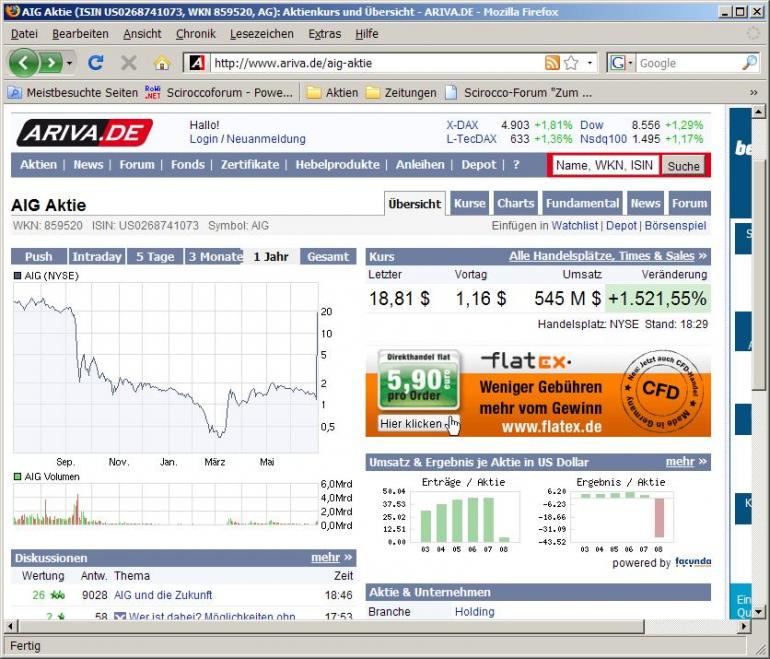The height and width of the screenshot is (659, 770).
Task: Open mehr link in Umsatz & Ergebnis header
Action: (x=686, y=462)
